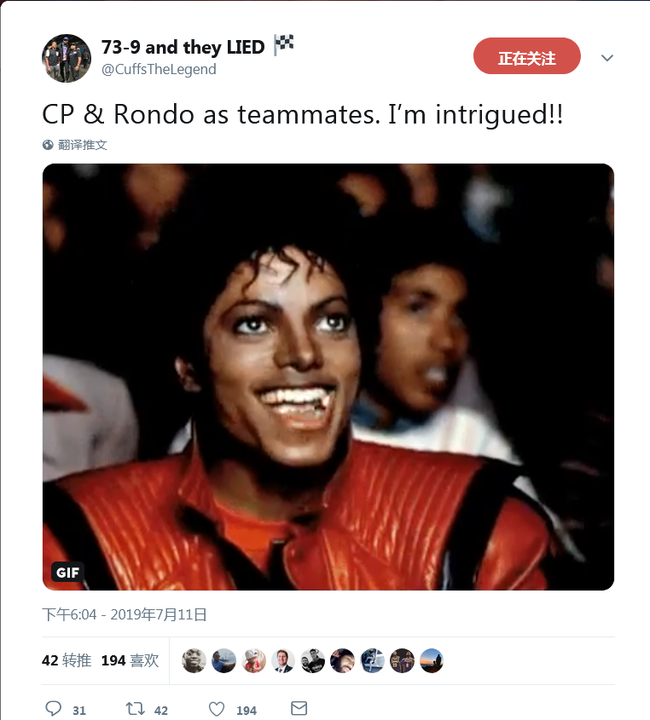Play the Michael Jackson popcorn GIF
Image resolution: width=650 pixels, height=720 pixels.
[x=328, y=377]
